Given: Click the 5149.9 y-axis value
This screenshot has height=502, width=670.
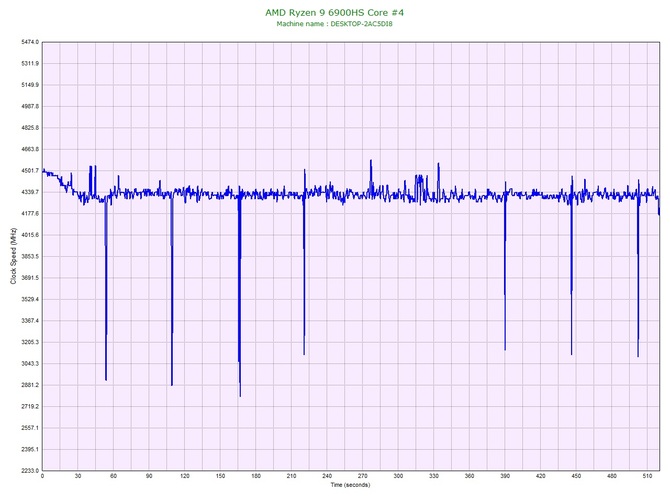Looking at the screenshot, I should (x=30, y=85).
